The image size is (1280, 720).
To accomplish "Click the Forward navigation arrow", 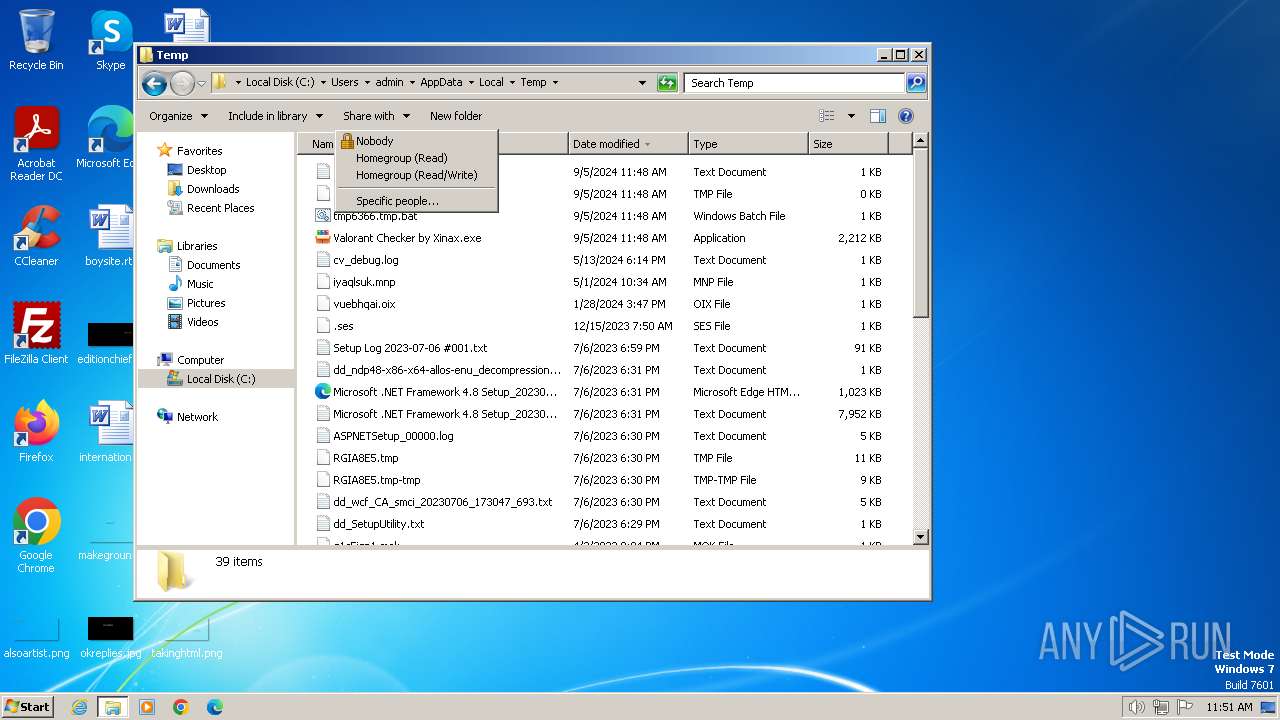I will point(182,83).
